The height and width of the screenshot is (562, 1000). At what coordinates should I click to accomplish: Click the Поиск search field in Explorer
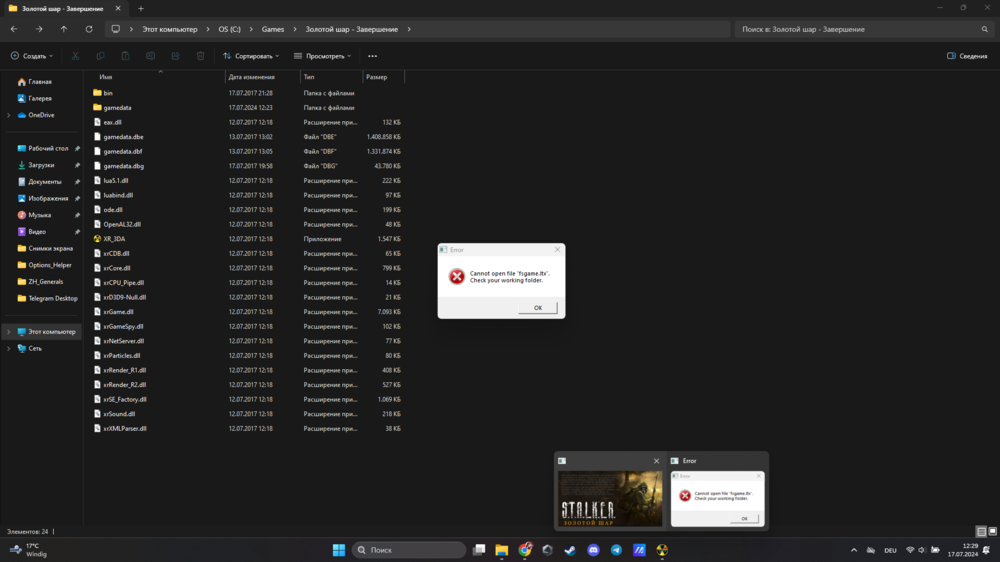tap(860, 29)
